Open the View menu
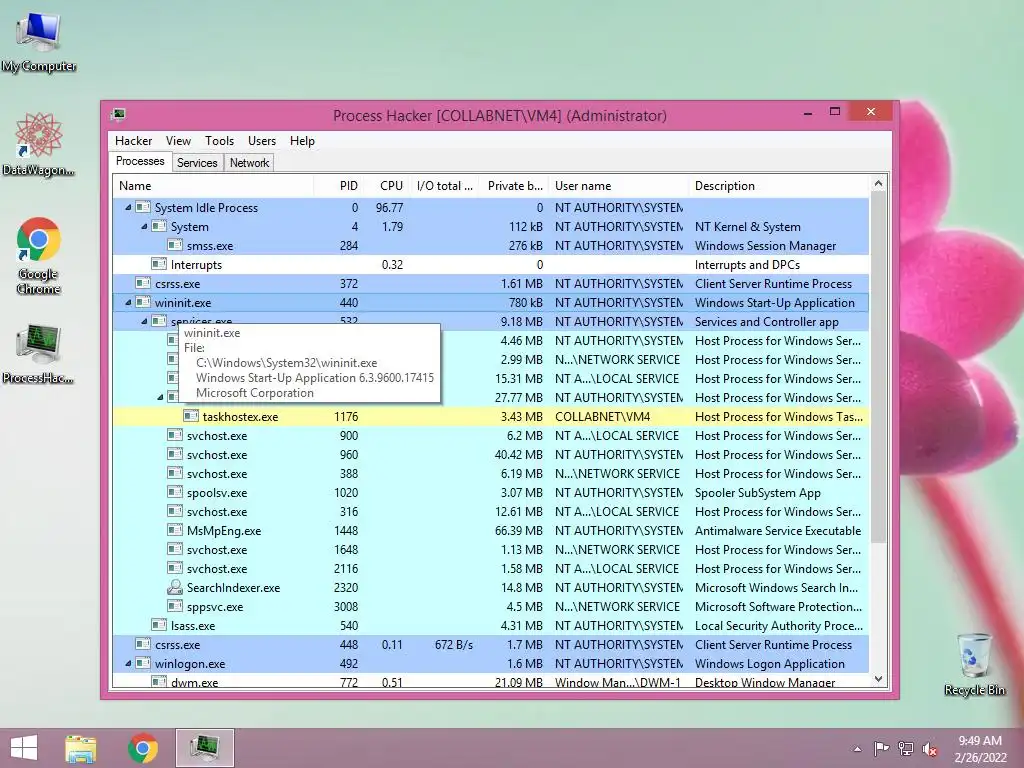 pos(178,140)
